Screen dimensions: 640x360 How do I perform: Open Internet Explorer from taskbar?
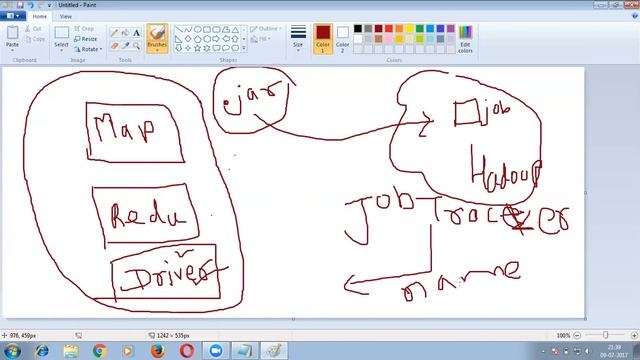pos(42,351)
